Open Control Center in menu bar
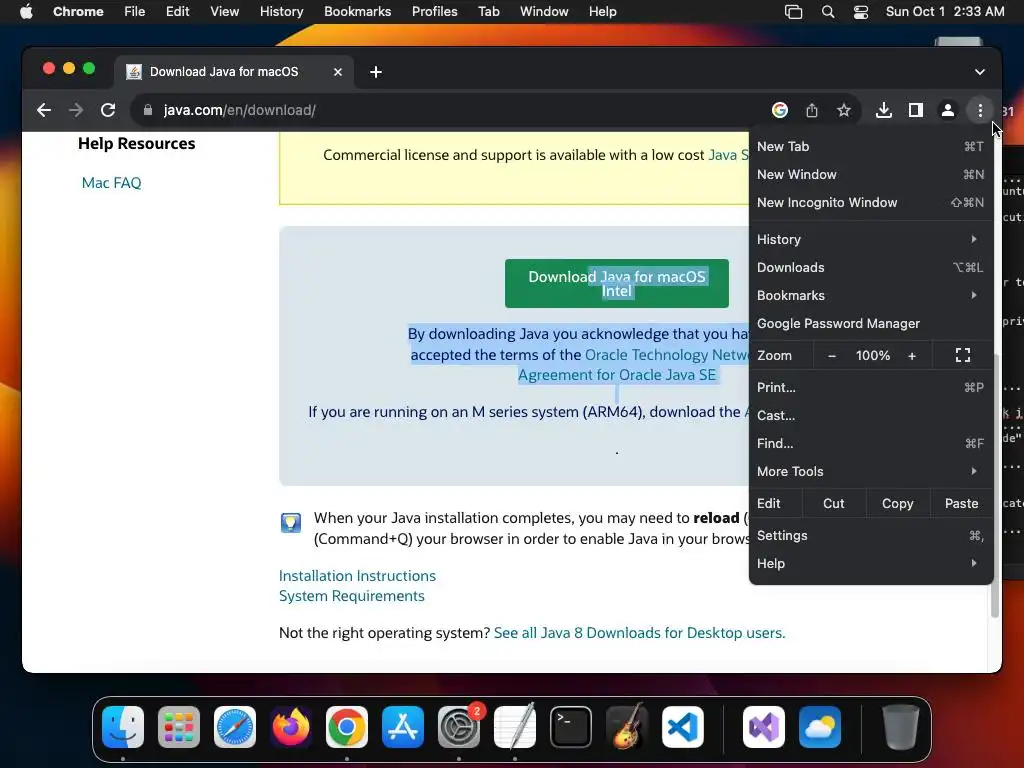Viewport: 1024px width, 768px height. tap(861, 12)
